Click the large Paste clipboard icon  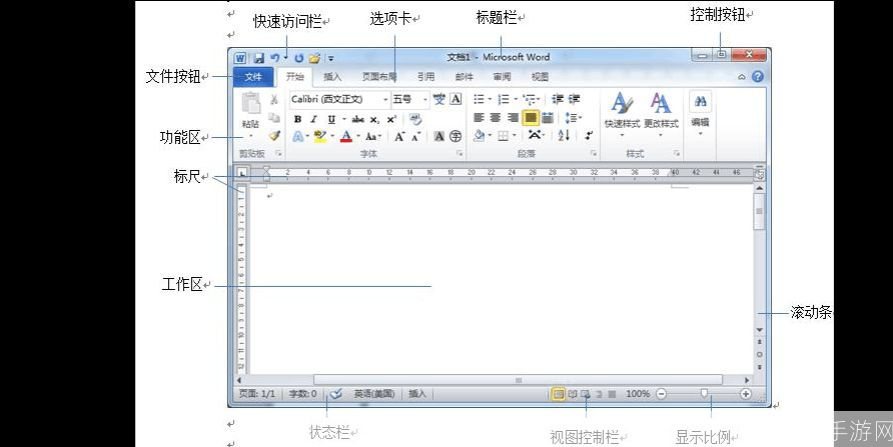click(251, 103)
